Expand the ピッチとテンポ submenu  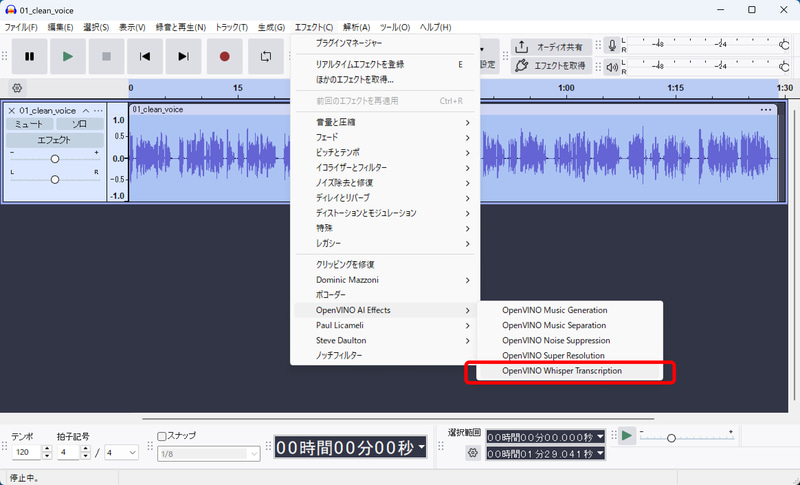pos(385,152)
